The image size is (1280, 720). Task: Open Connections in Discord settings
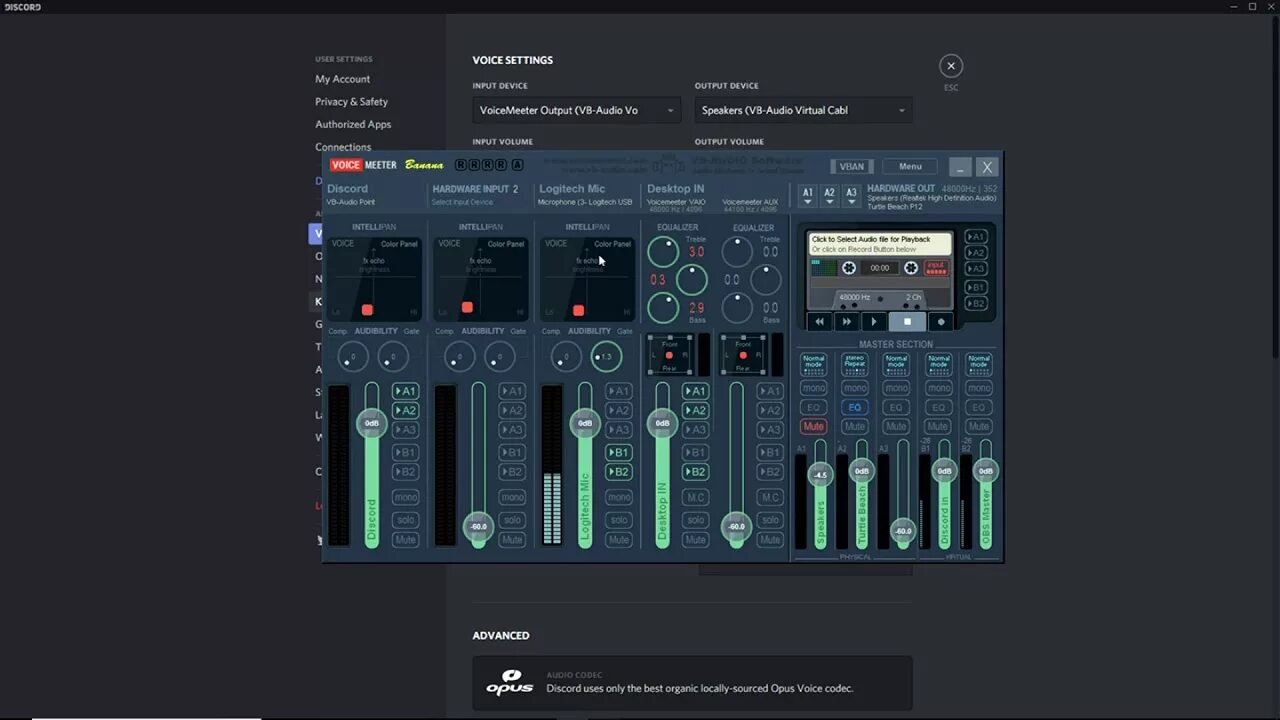point(343,147)
